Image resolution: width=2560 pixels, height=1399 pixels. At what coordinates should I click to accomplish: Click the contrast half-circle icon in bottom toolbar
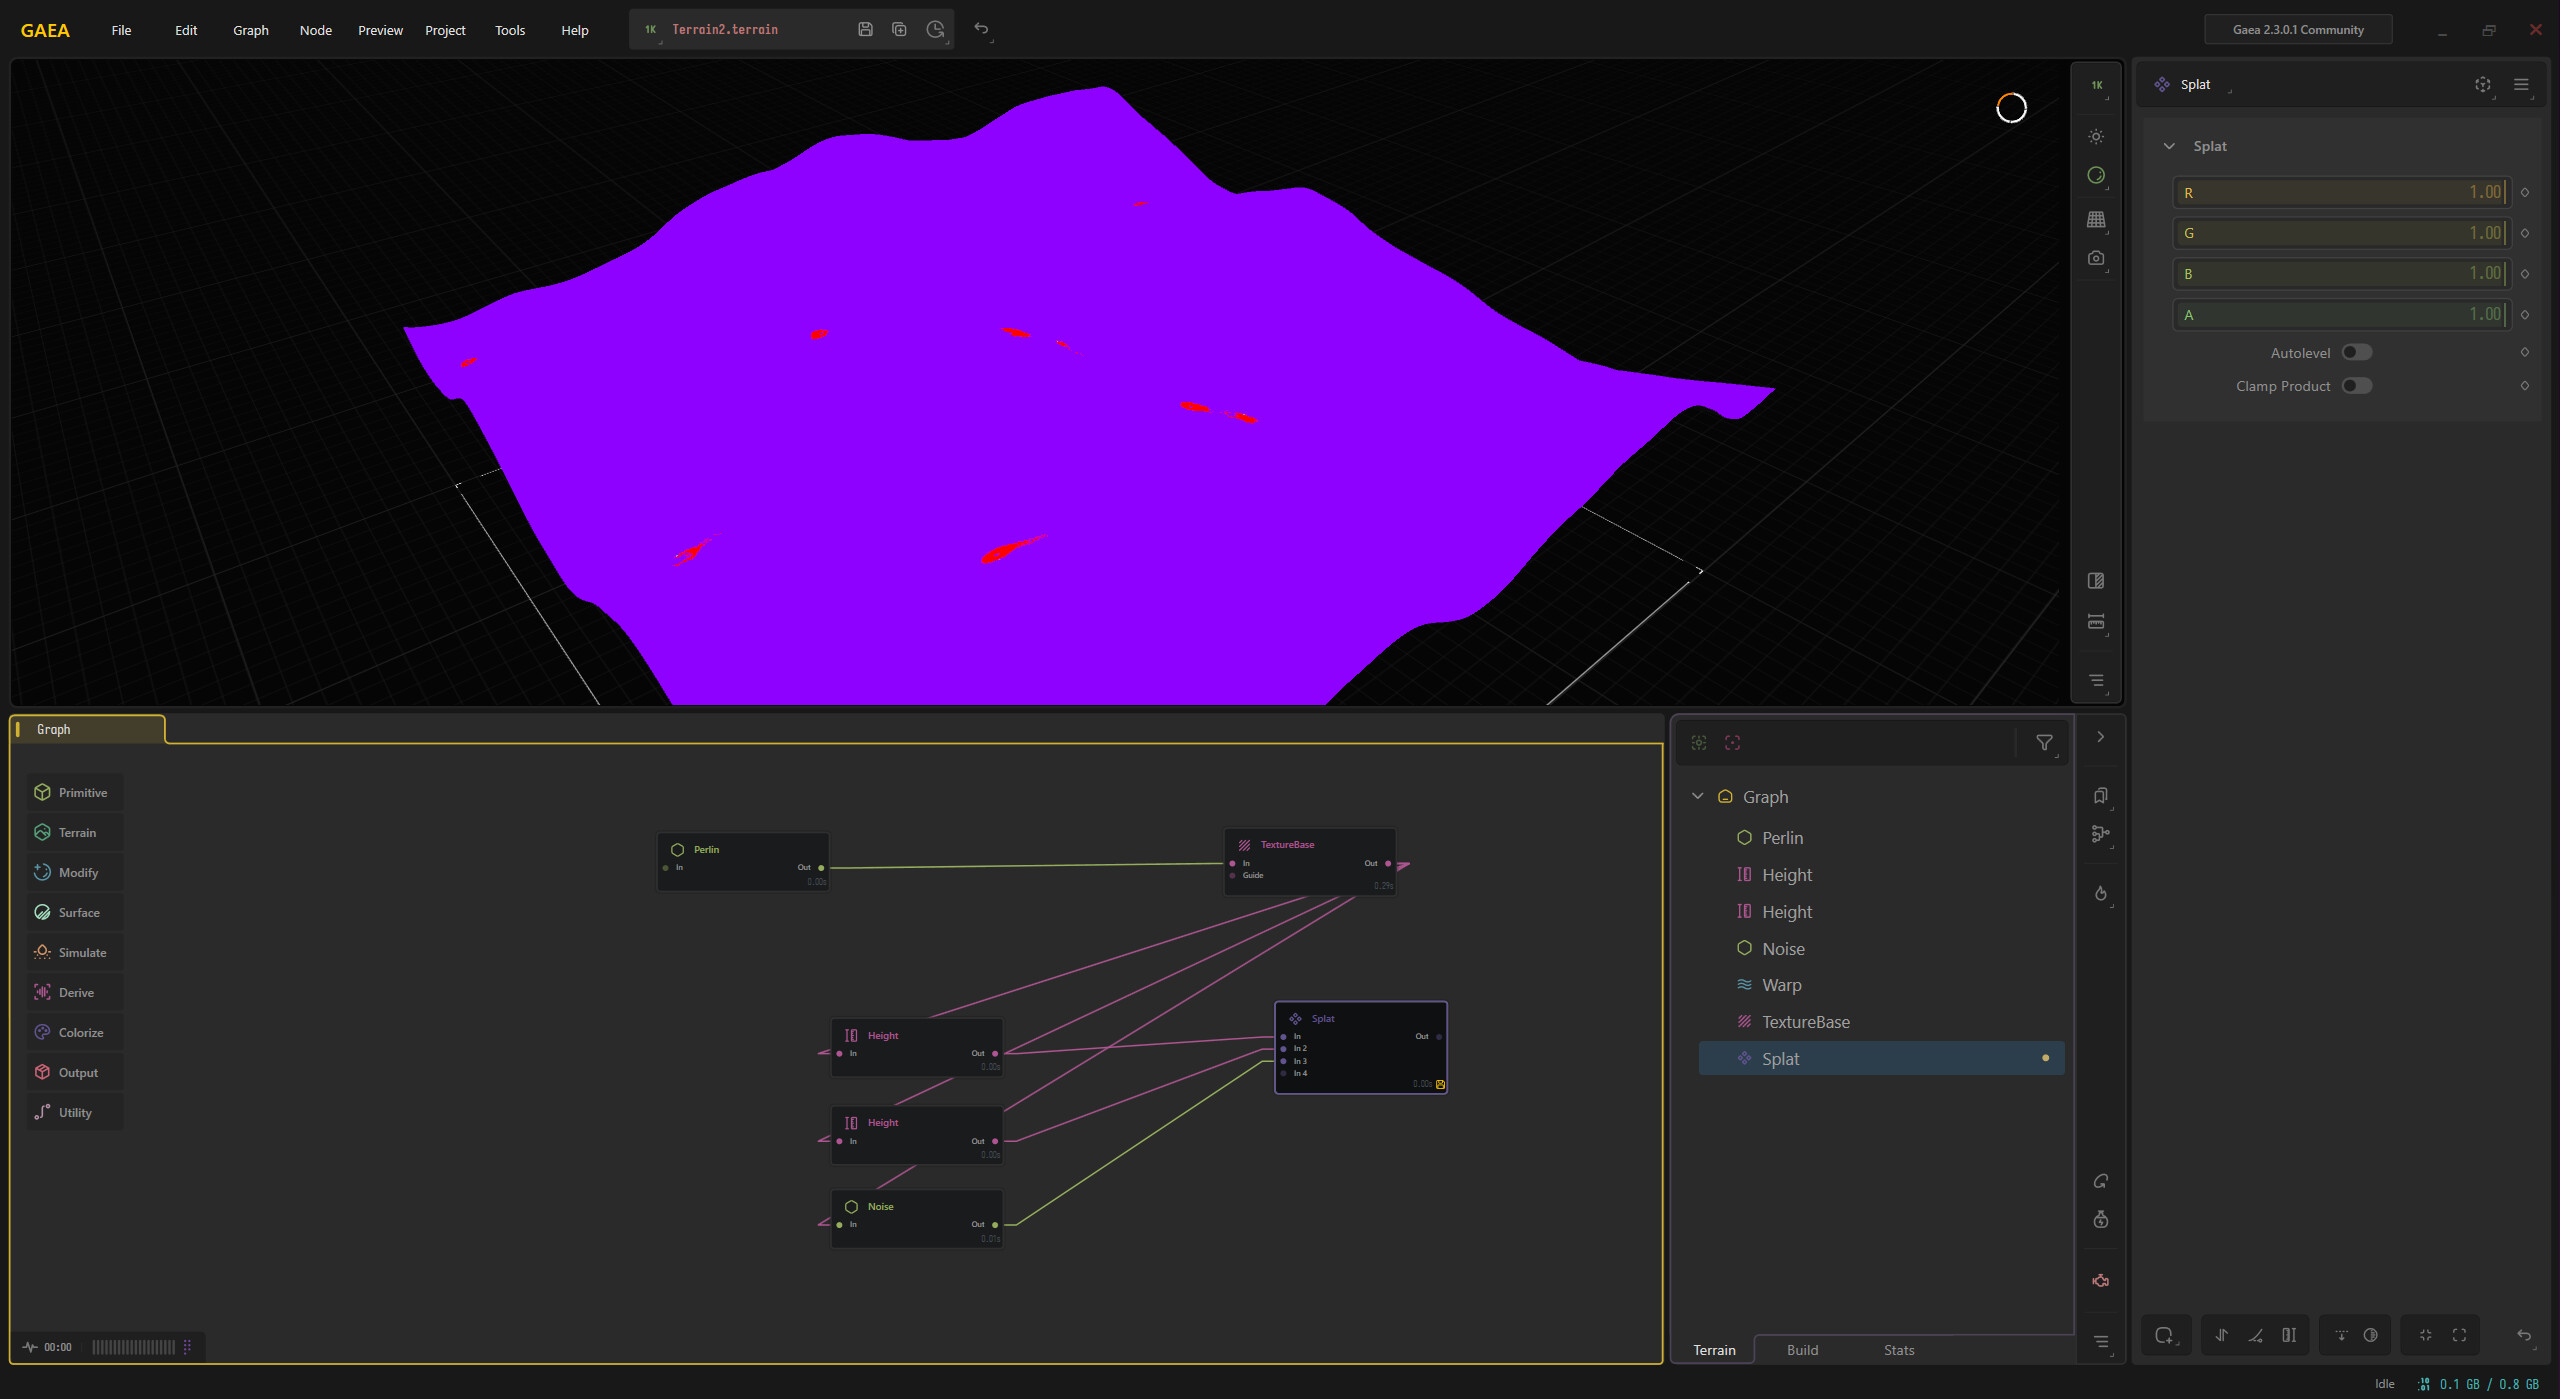point(2370,1336)
